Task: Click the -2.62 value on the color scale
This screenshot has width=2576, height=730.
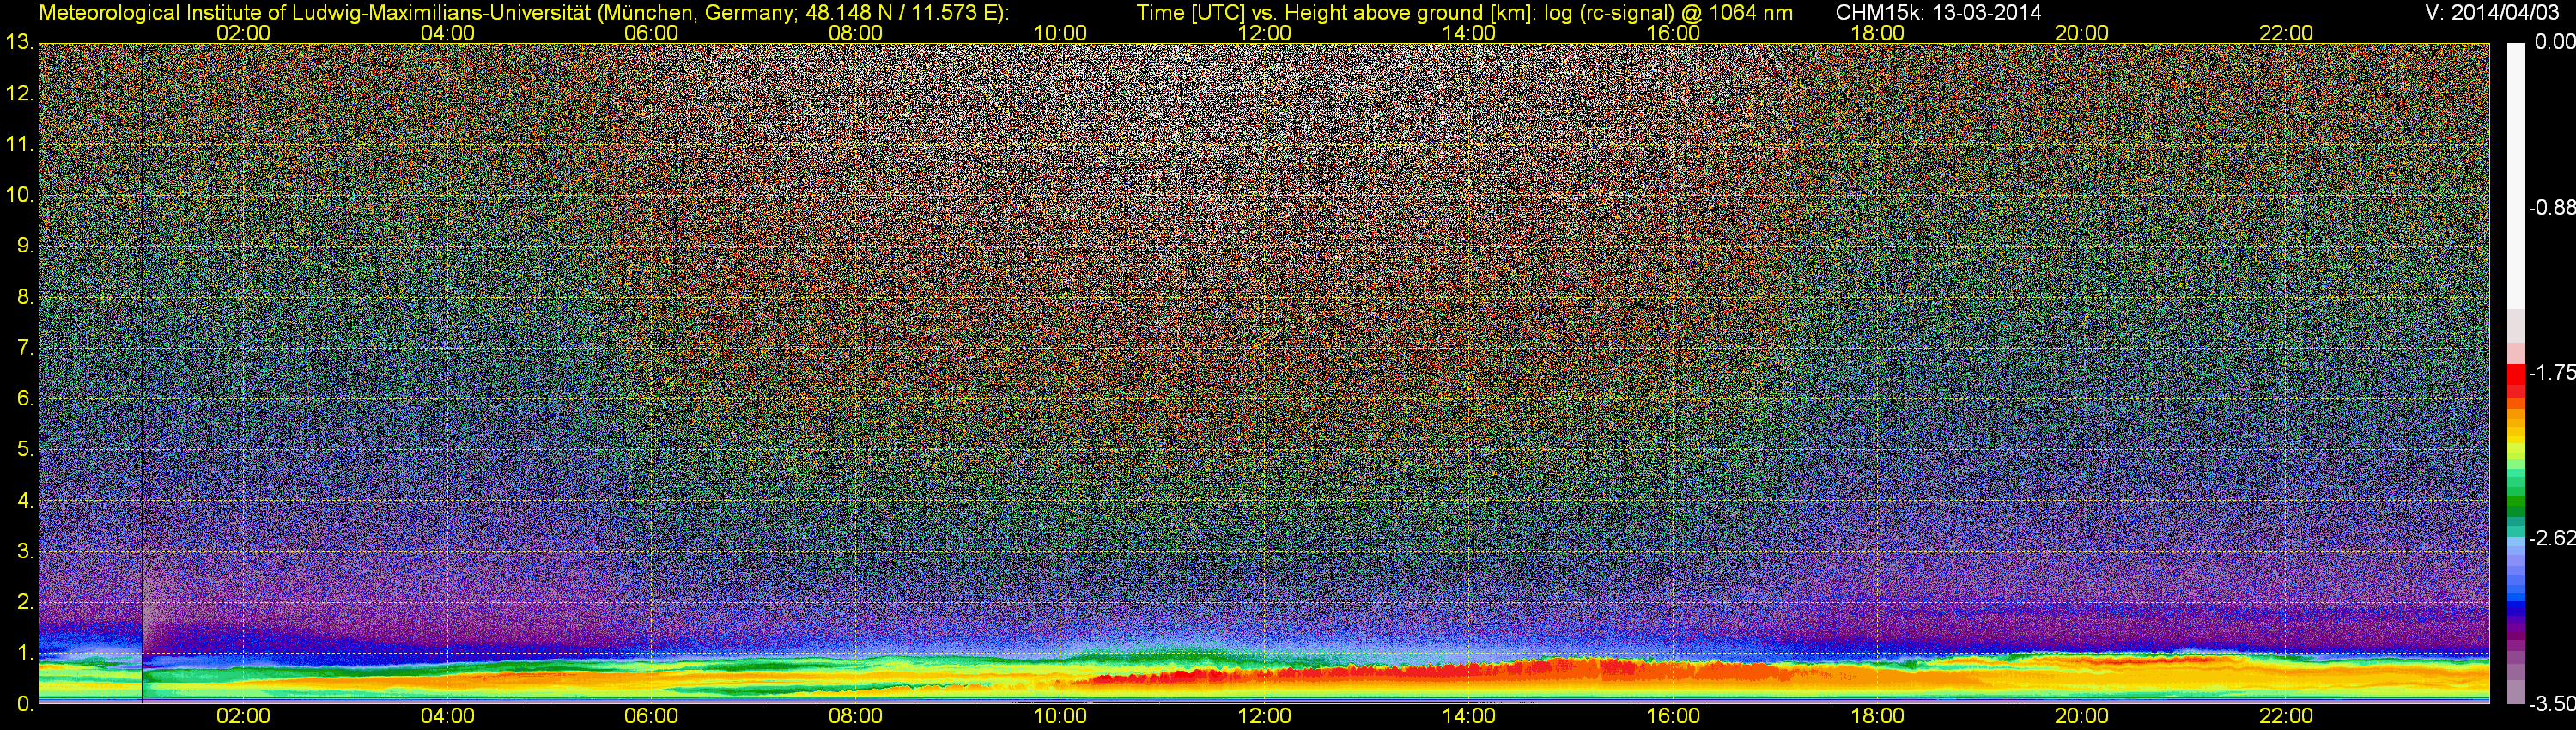Action: (2551, 539)
